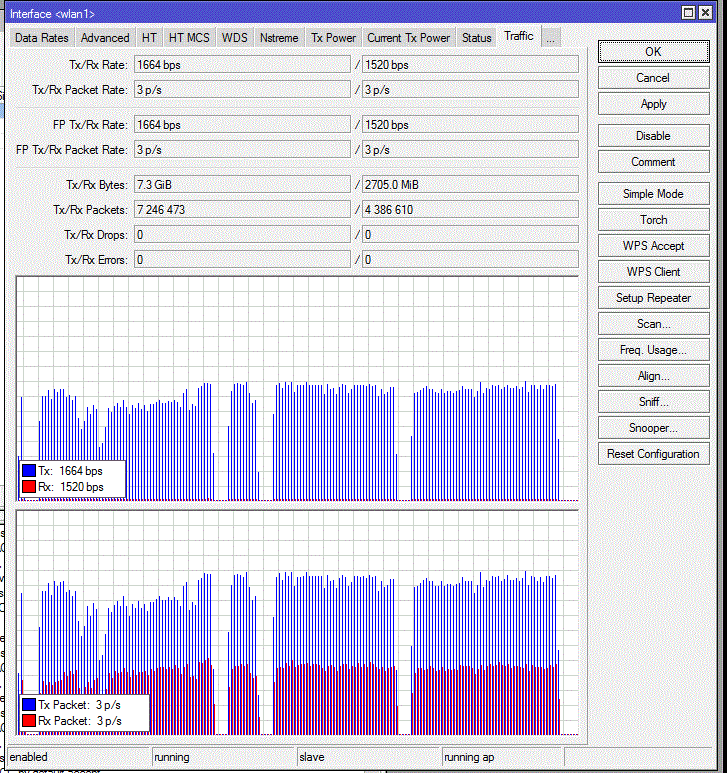Screen dimensions: 727x773
Task: Click the Rx Packets field 4 386 610
Action: 470,210
